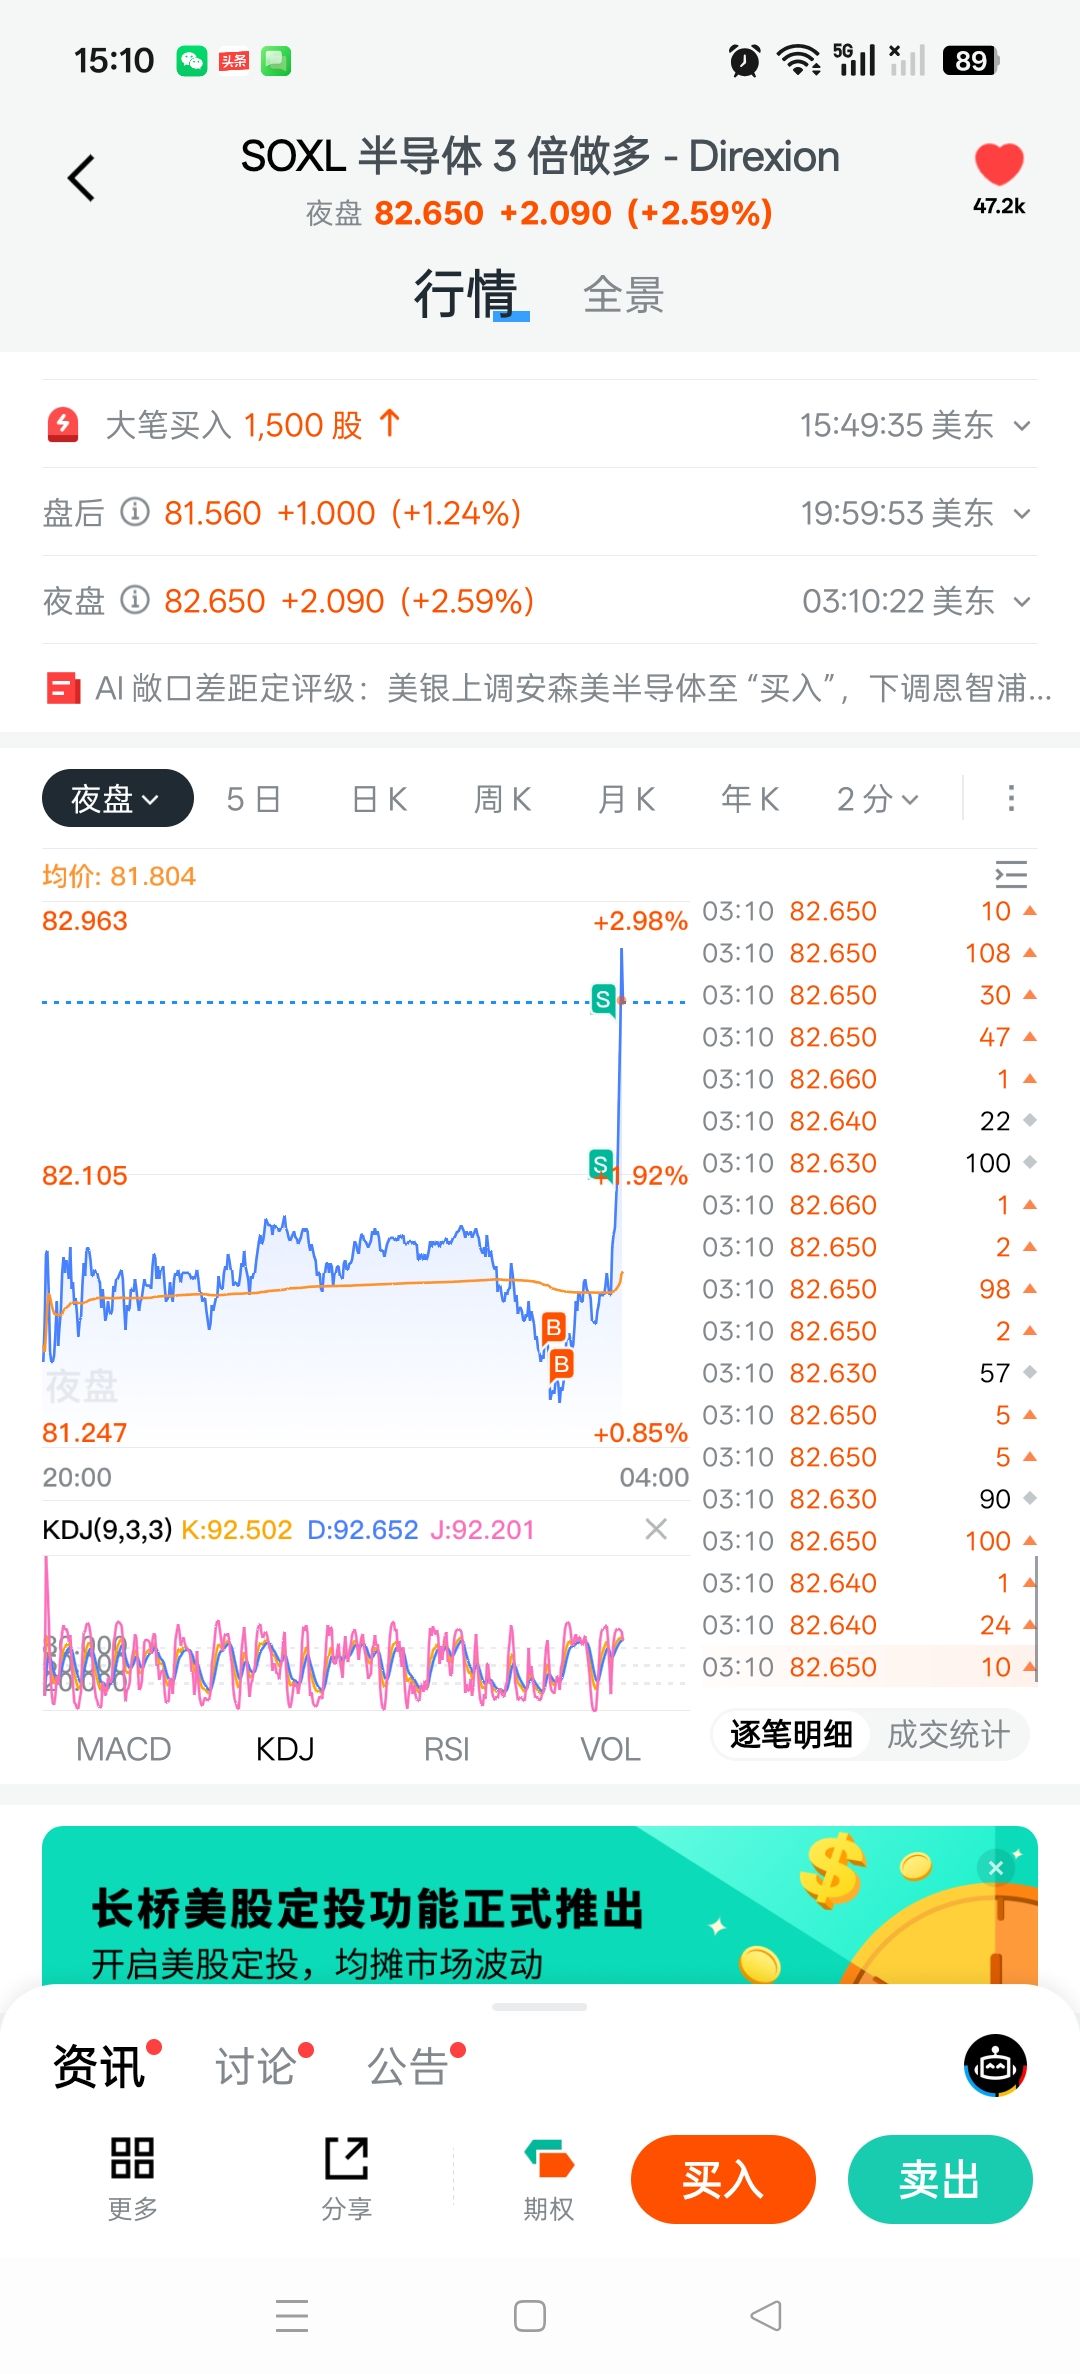
Task: Tap the 82.630 trade row with volume 57
Action: [870, 1373]
